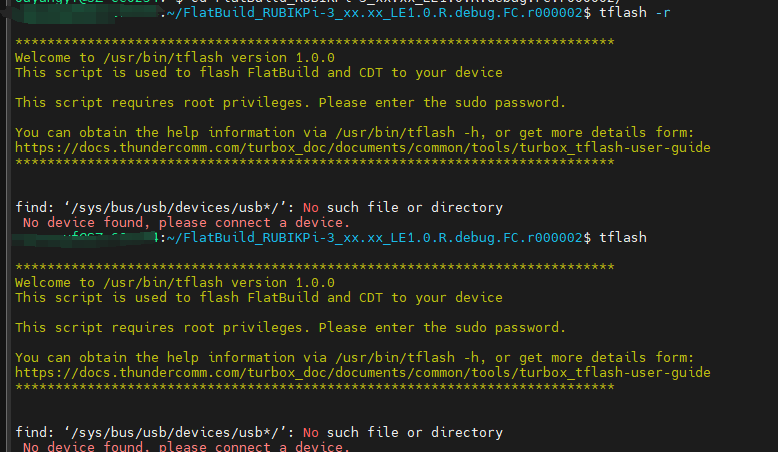
Task: Click the first red 'No device found' message
Action: (x=186, y=222)
